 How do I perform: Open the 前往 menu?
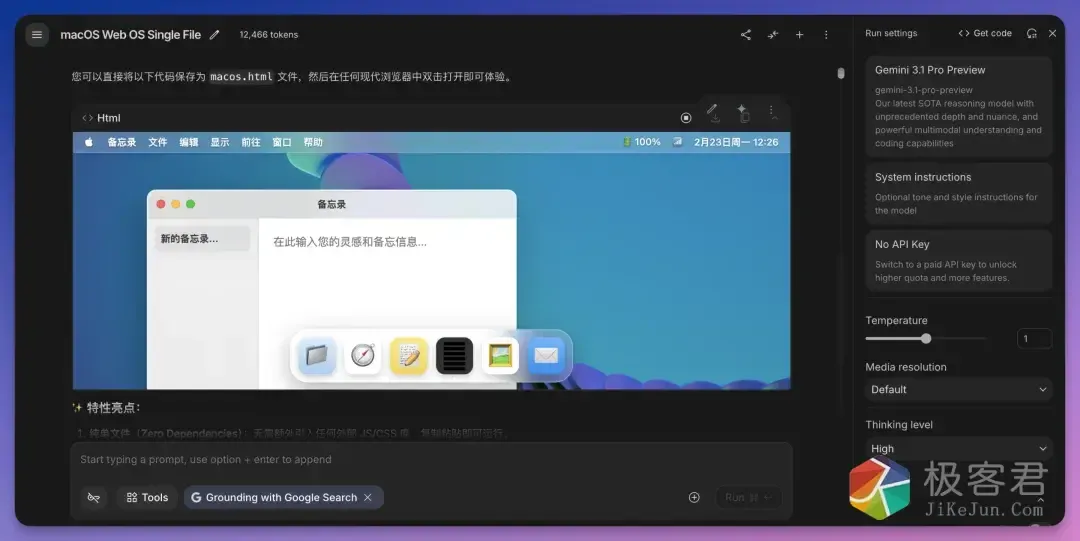click(x=251, y=142)
